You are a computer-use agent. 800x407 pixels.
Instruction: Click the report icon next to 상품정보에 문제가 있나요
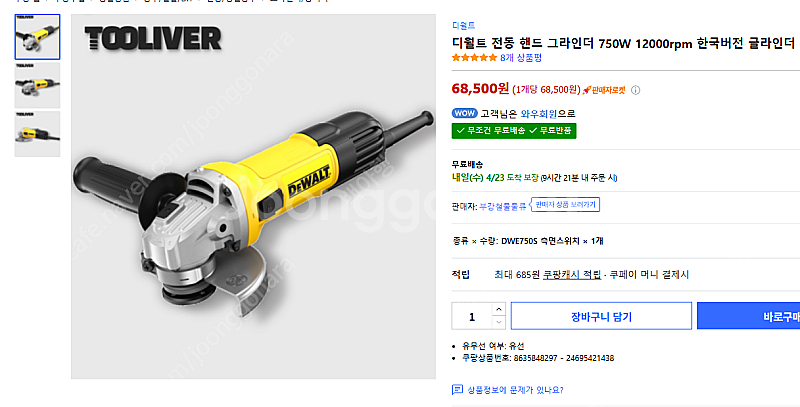pyautogui.click(x=457, y=390)
